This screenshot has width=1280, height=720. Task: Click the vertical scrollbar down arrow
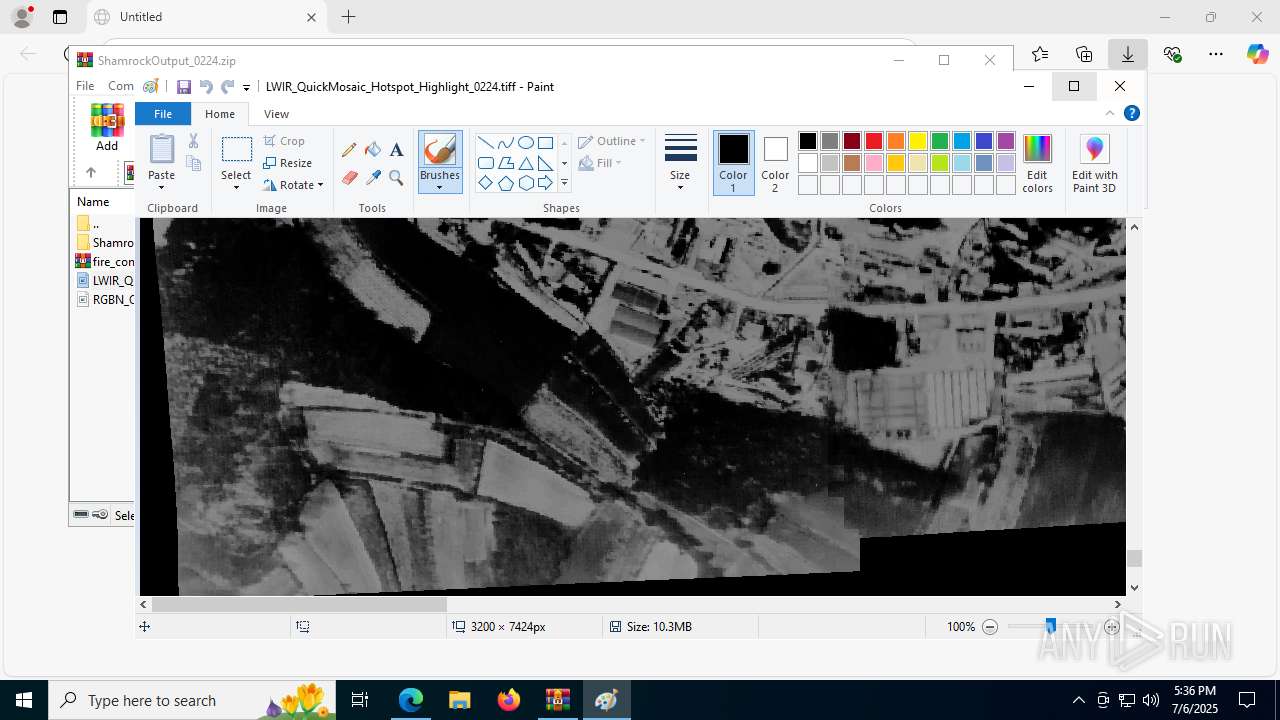[x=1134, y=588]
